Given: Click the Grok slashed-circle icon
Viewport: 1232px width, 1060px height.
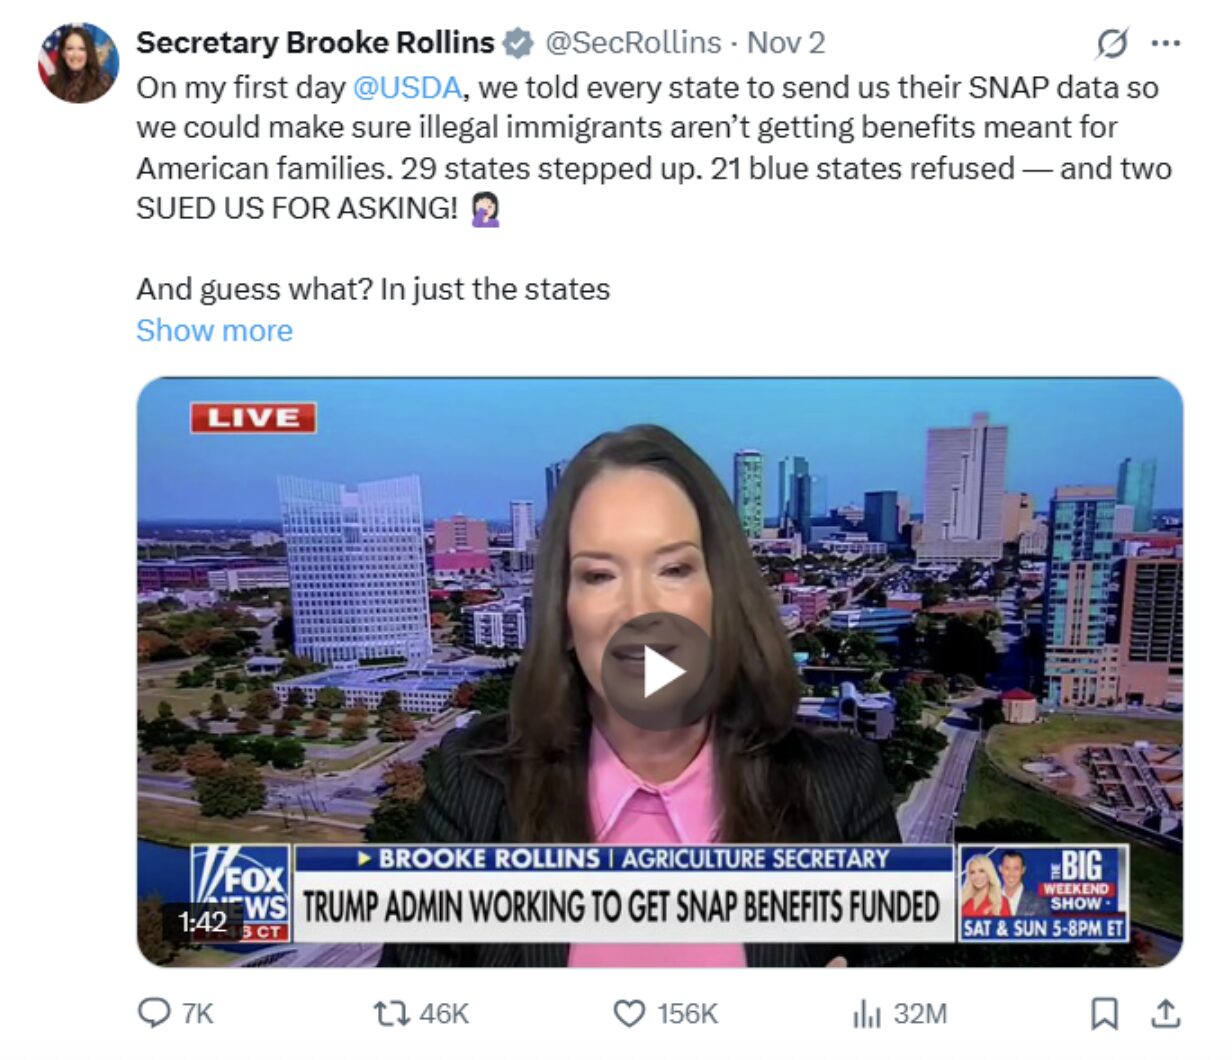Looking at the screenshot, I should [1112, 44].
